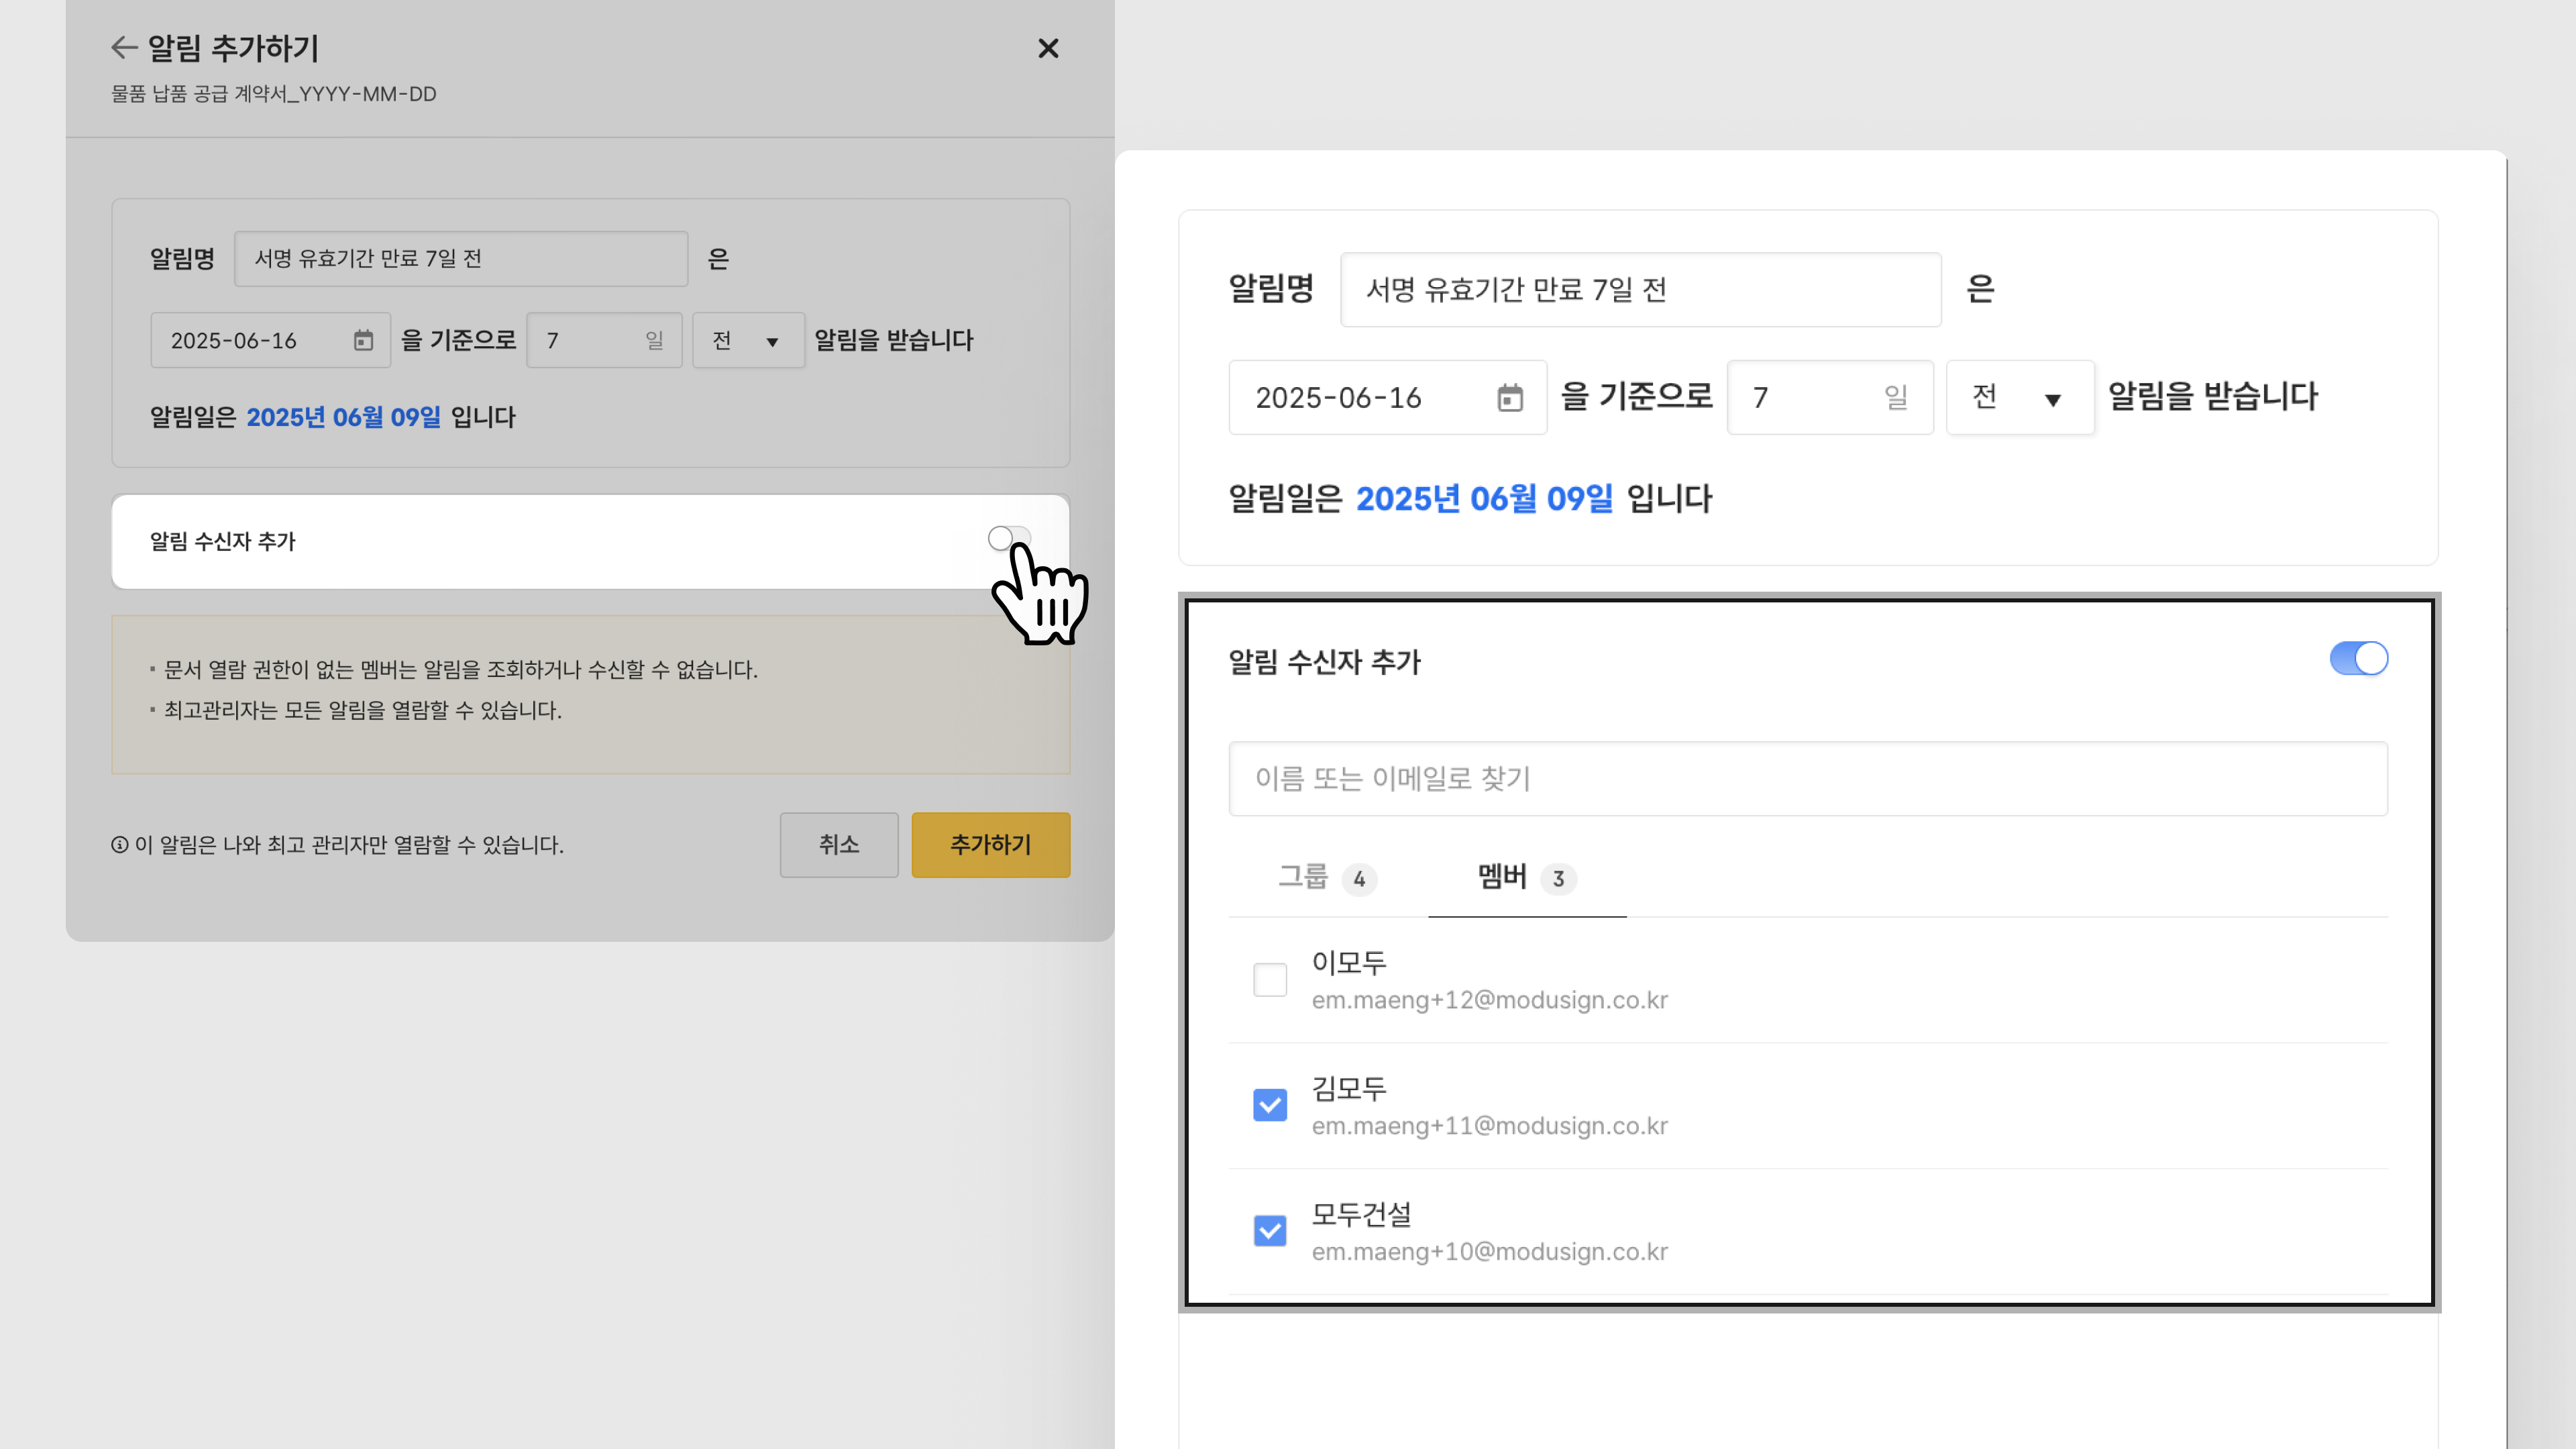2576x1449 pixels.
Task: Click the 취소 button
Action: (838, 845)
